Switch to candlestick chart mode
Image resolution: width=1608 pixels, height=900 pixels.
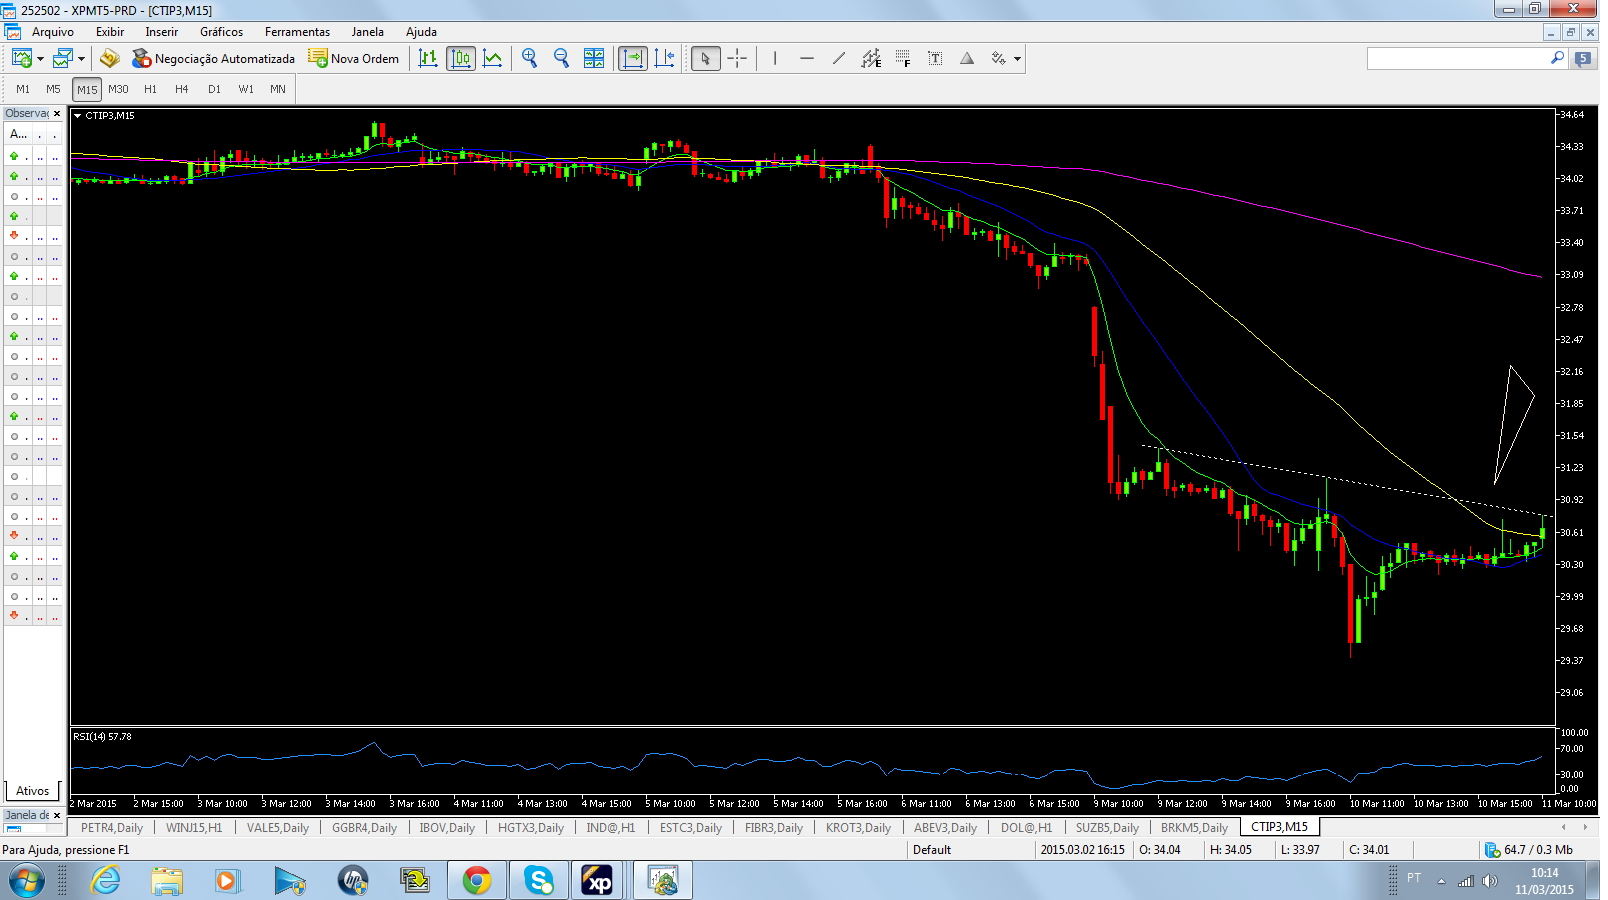pos(461,58)
